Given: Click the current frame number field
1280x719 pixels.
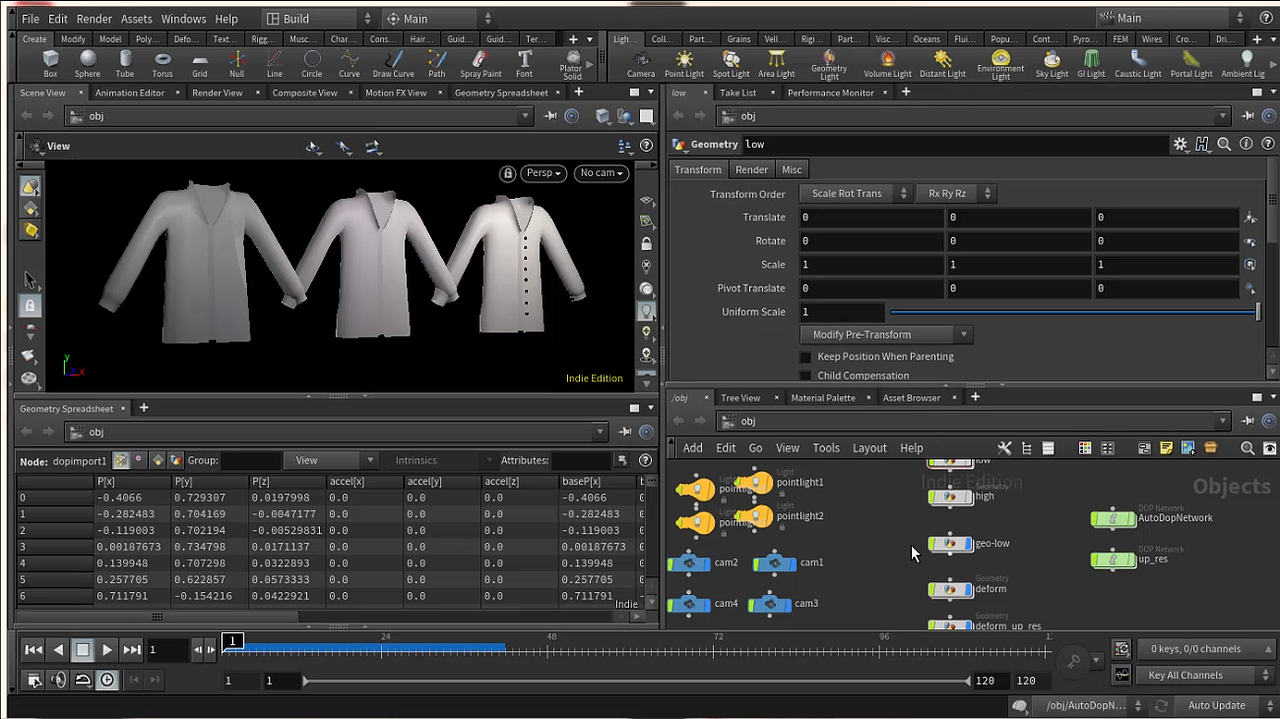Looking at the screenshot, I should tap(167, 650).
